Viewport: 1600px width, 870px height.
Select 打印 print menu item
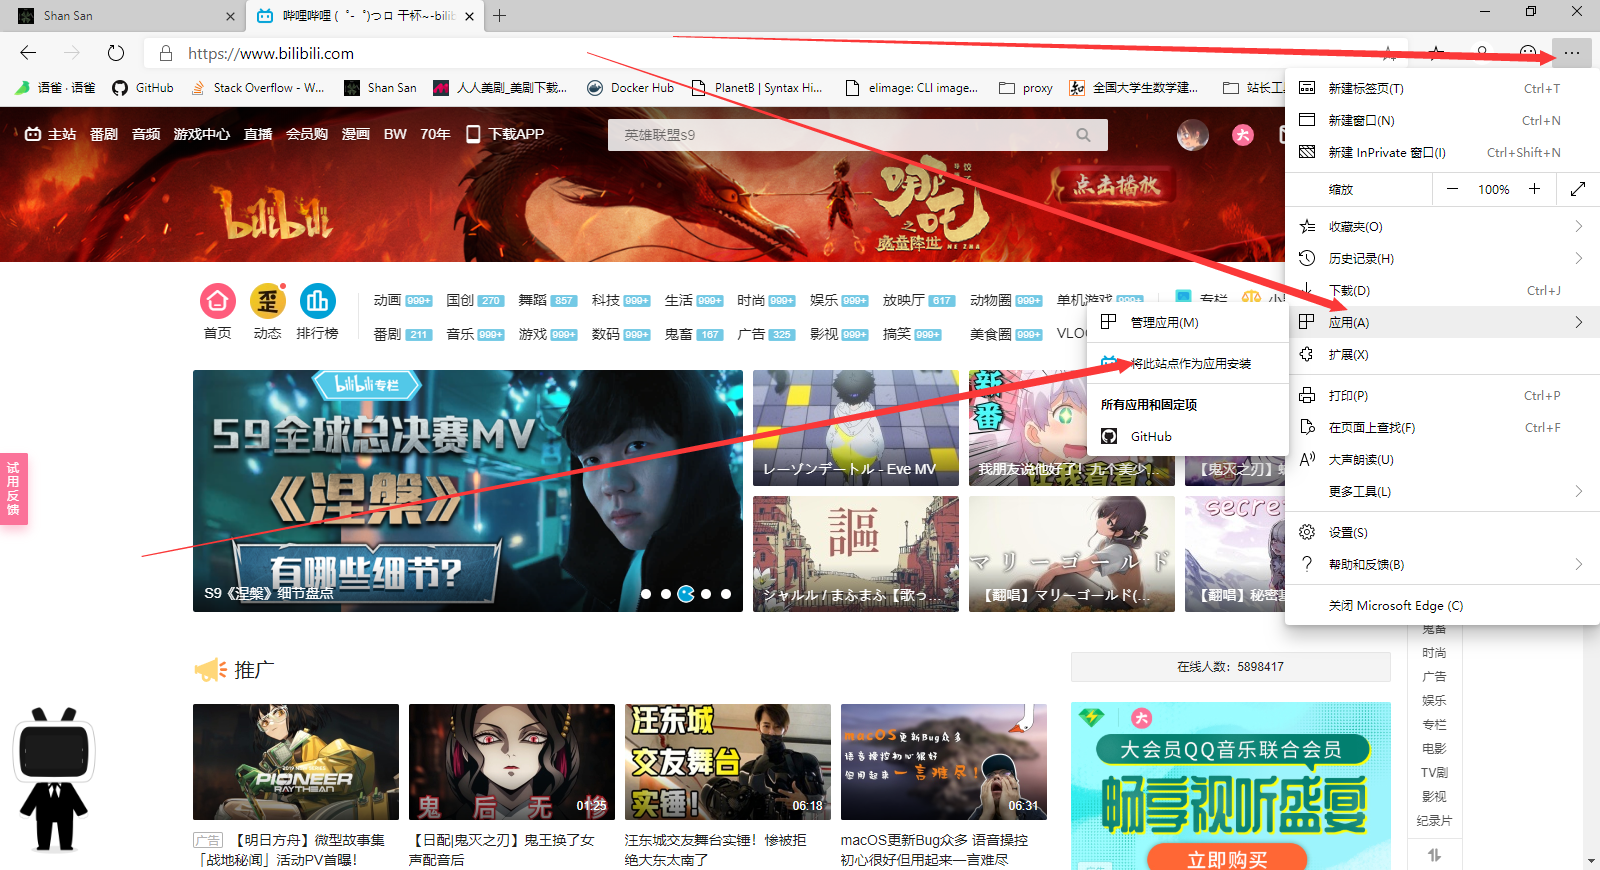point(1442,395)
